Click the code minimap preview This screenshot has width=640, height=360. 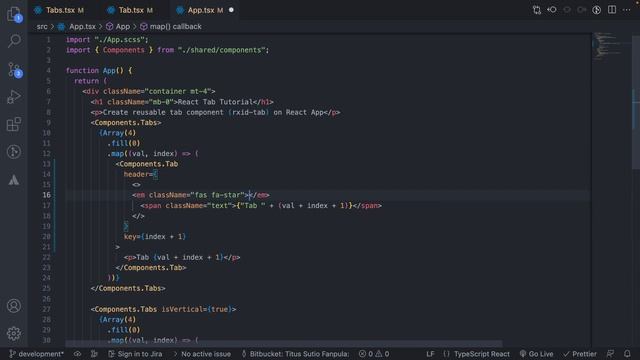coord(608,46)
